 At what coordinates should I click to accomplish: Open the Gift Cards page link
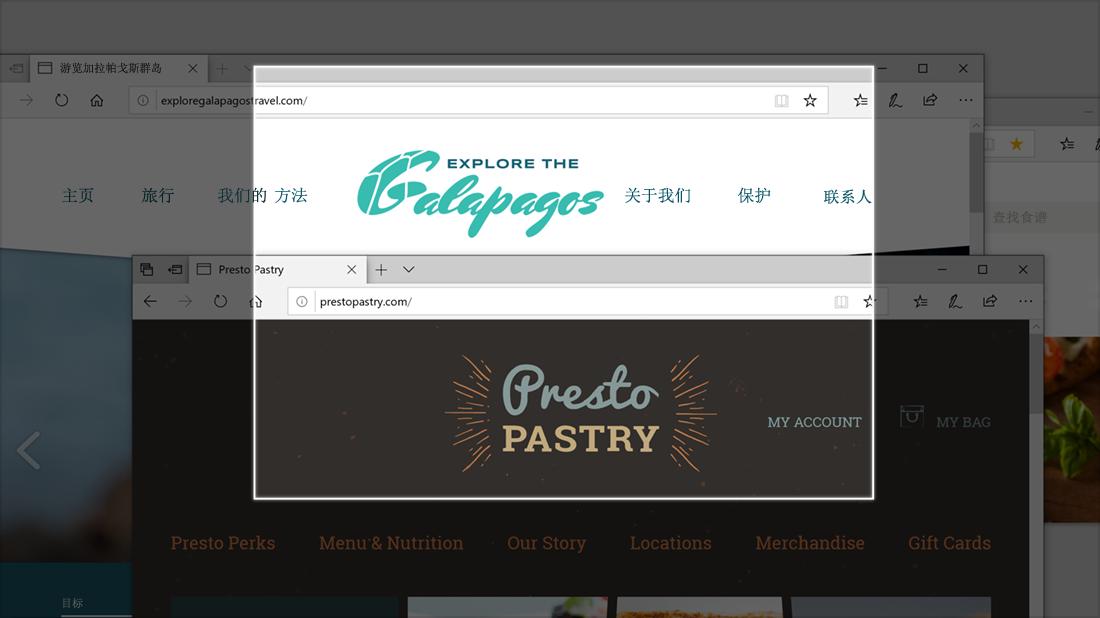pyautogui.click(x=949, y=543)
